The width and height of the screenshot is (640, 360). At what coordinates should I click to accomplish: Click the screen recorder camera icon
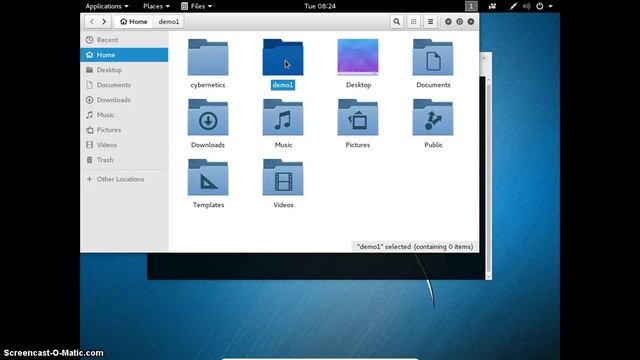point(492,6)
